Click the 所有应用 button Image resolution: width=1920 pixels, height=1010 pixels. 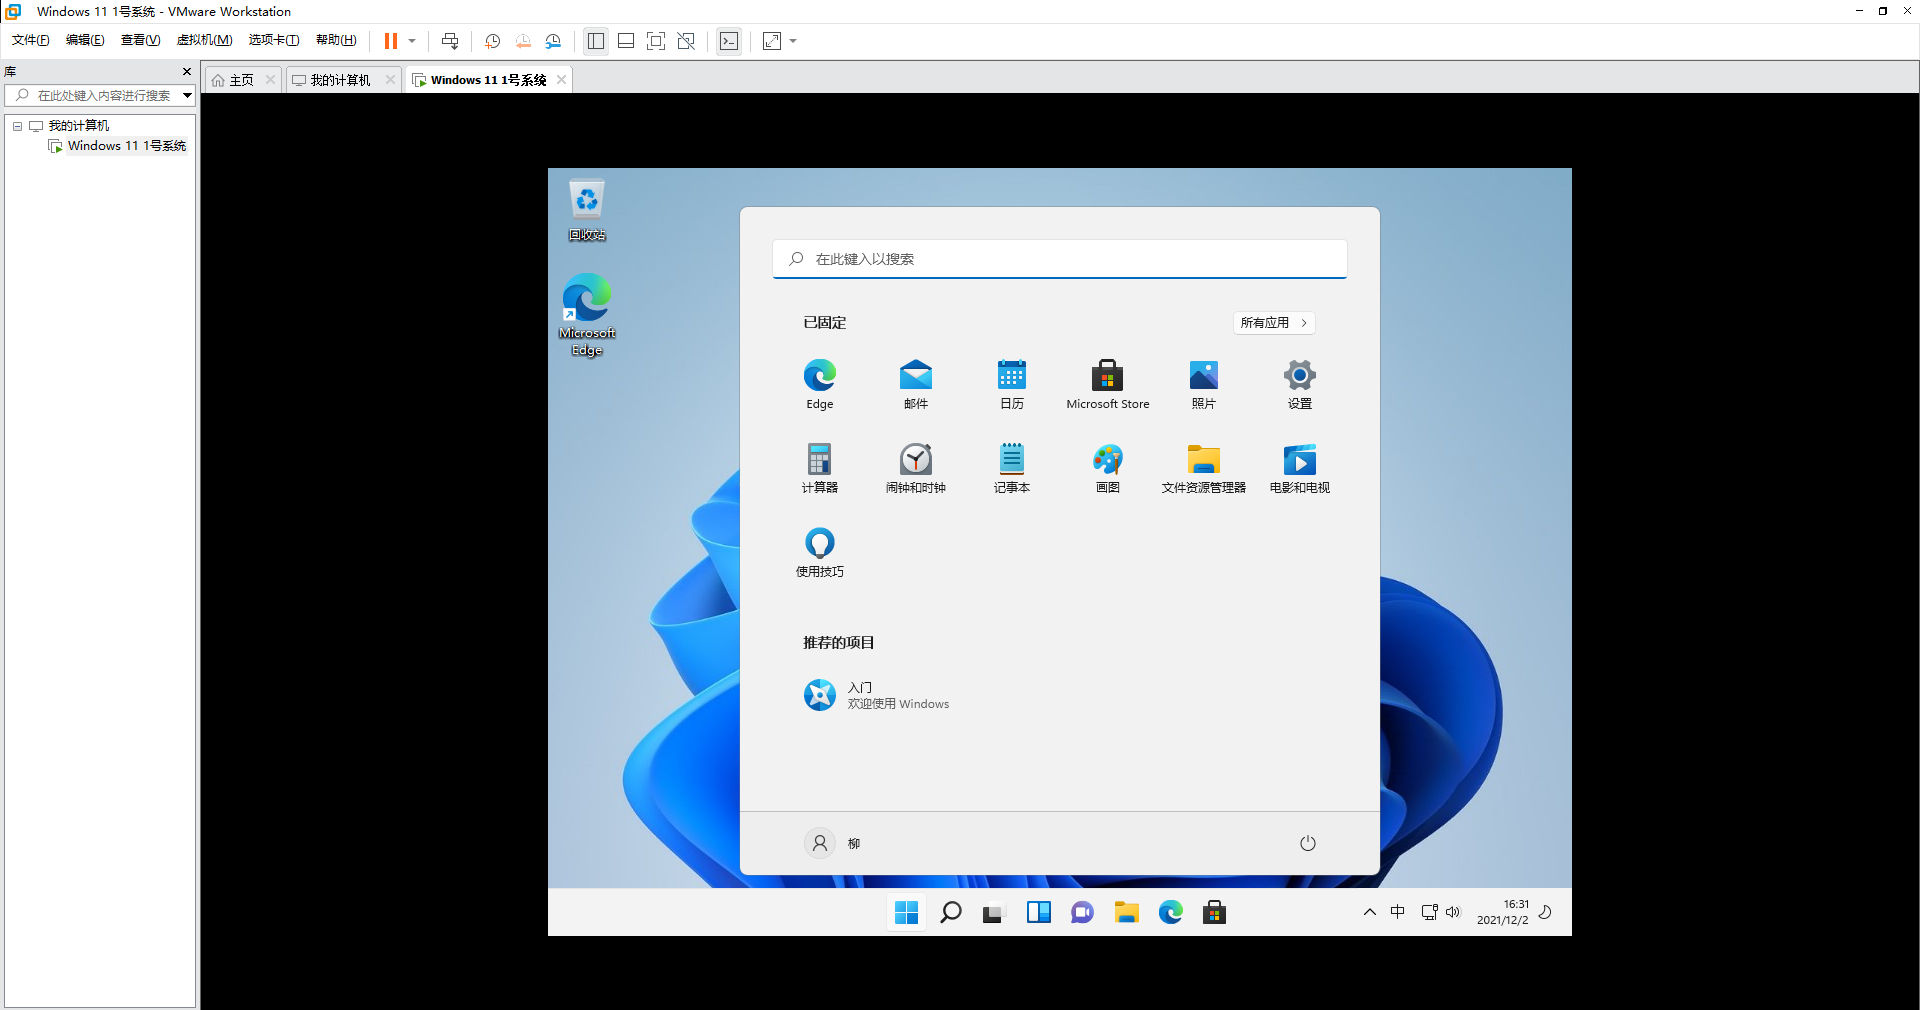pyautogui.click(x=1274, y=323)
